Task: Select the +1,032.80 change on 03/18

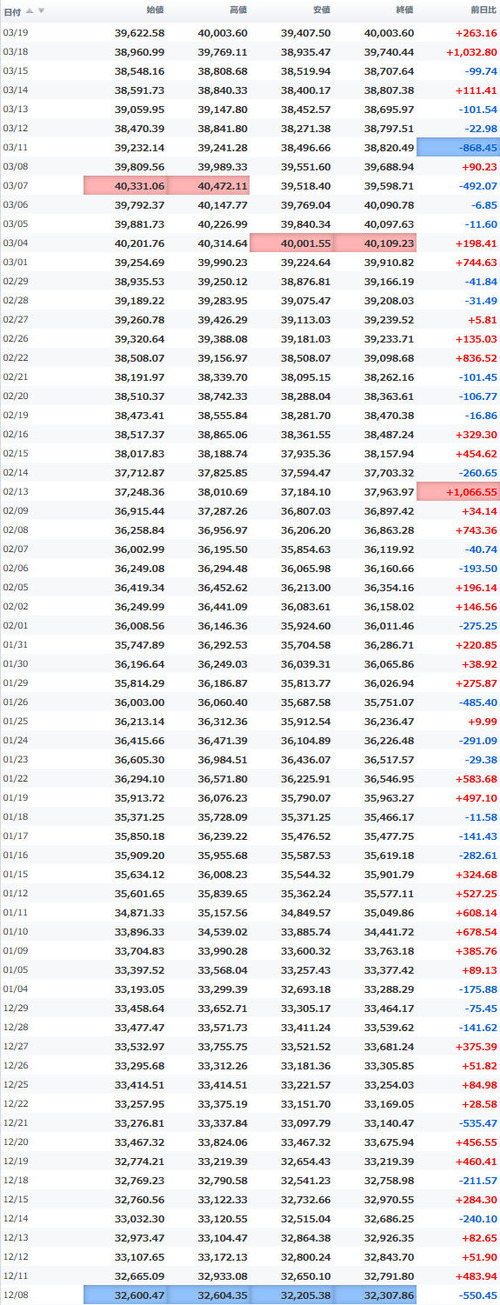Action: [x=471, y=50]
